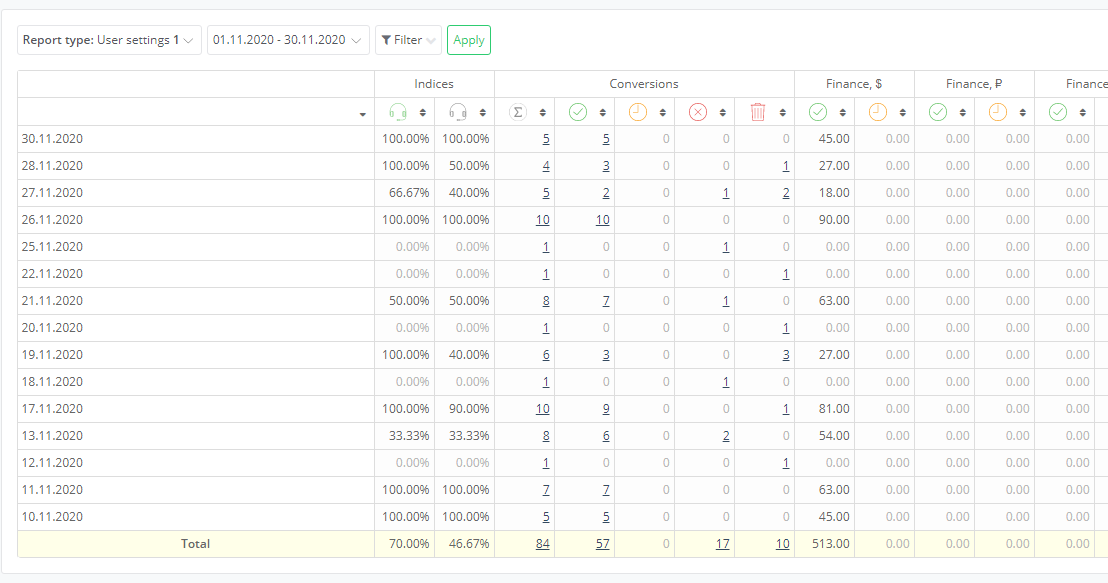1108x583 pixels.
Task: Open rejected conversions link 17 in Total row
Action: (722, 544)
